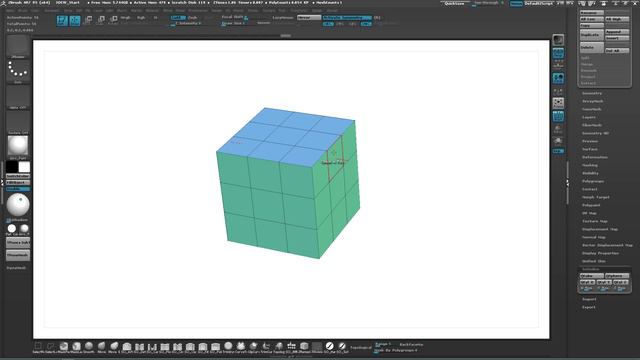The width and height of the screenshot is (640, 360).
Task: Click the L.Sym icon
Action: (558, 91)
